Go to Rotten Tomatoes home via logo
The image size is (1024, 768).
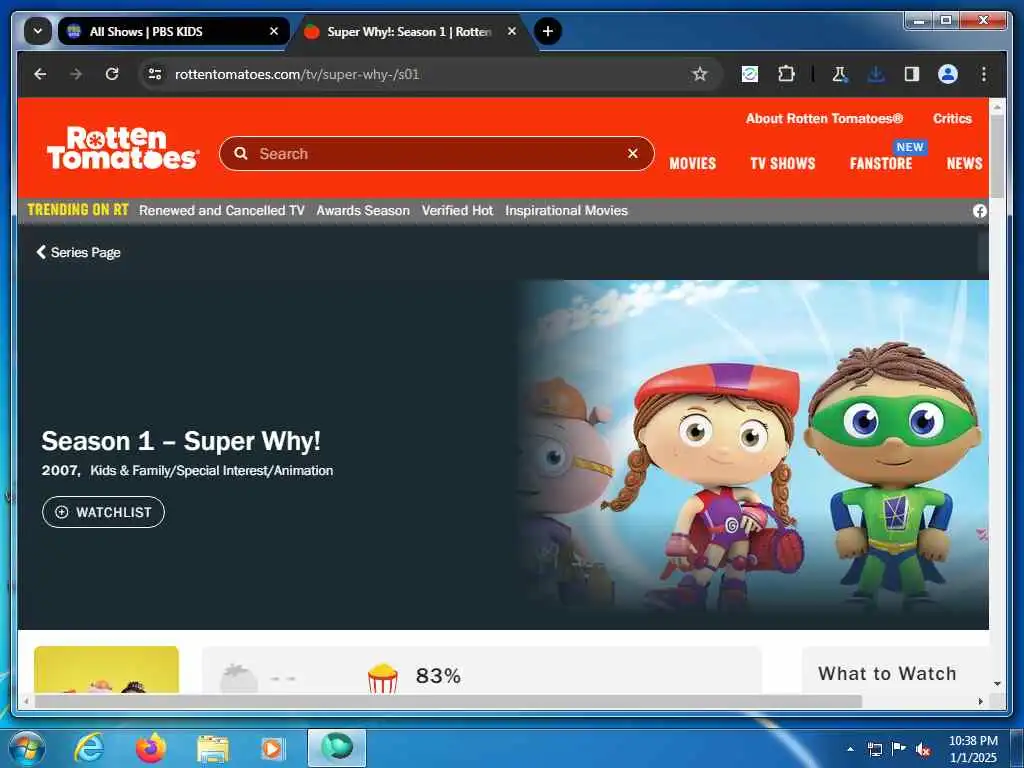pos(122,148)
